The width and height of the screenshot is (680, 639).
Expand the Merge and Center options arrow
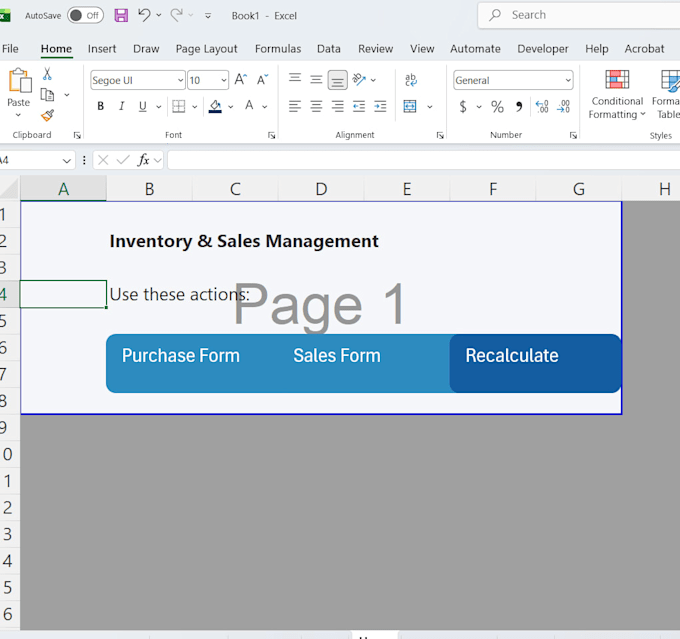point(430,106)
